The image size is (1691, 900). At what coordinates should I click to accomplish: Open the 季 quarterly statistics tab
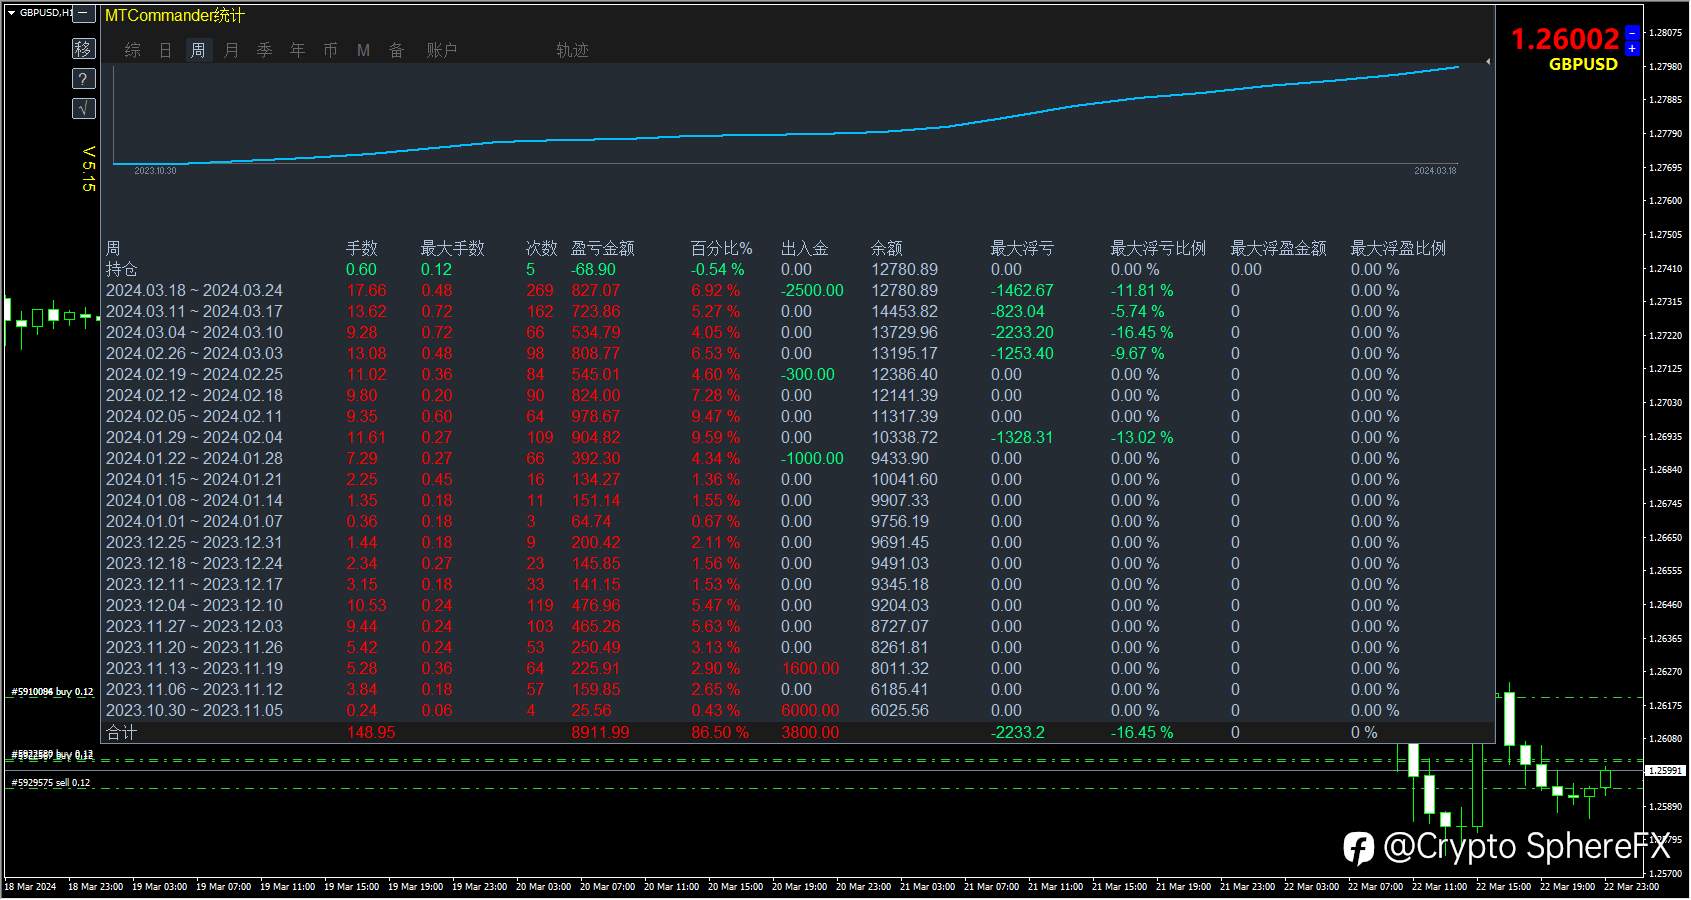point(264,50)
